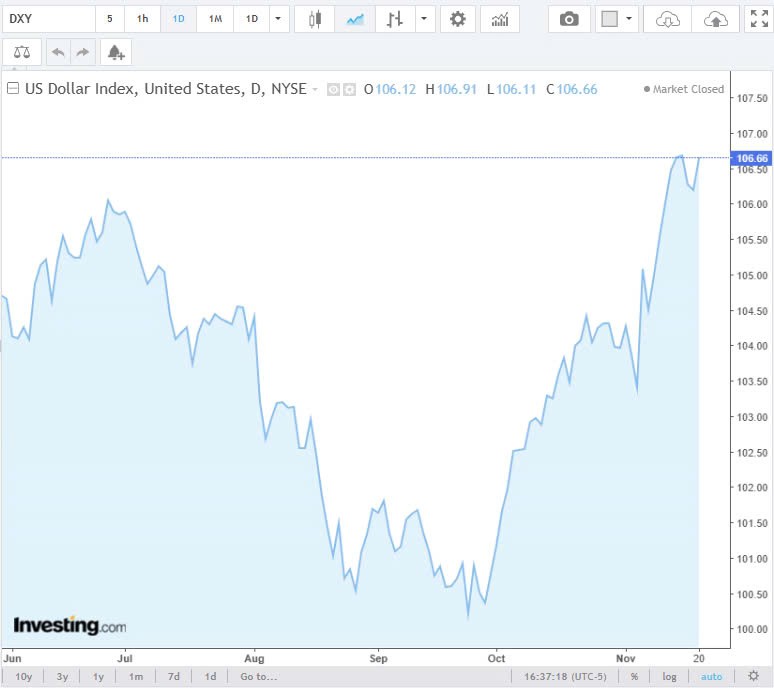This screenshot has height=688, width=774.
Task: Take a chart snapshot with camera icon
Action: point(569,19)
